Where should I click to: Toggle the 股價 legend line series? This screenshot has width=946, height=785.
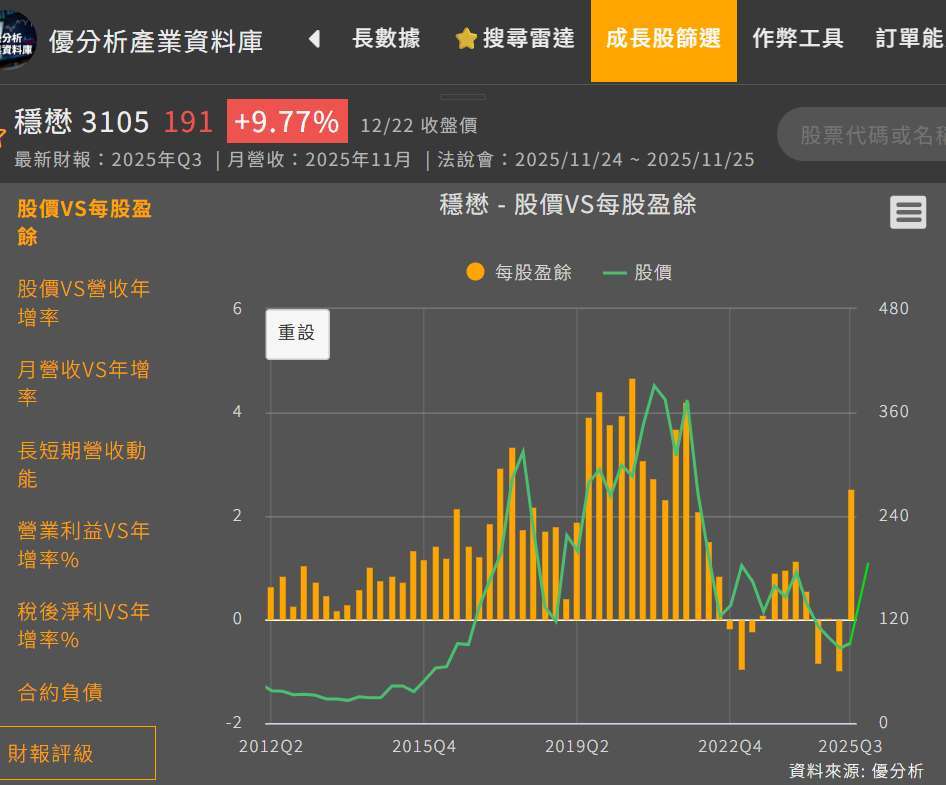click(638, 272)
